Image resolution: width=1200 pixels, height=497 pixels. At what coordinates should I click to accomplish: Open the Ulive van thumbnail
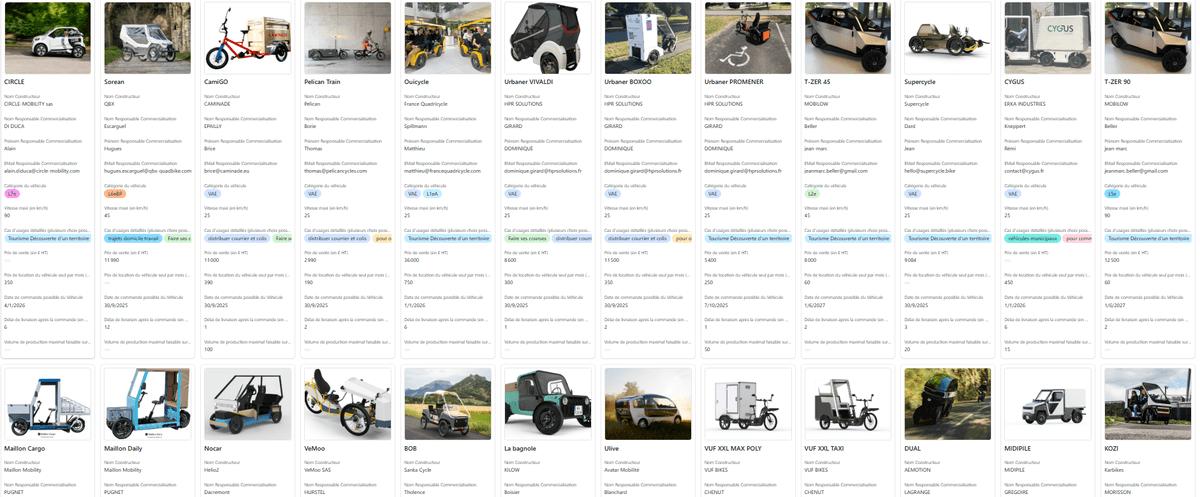coord(647,404)
